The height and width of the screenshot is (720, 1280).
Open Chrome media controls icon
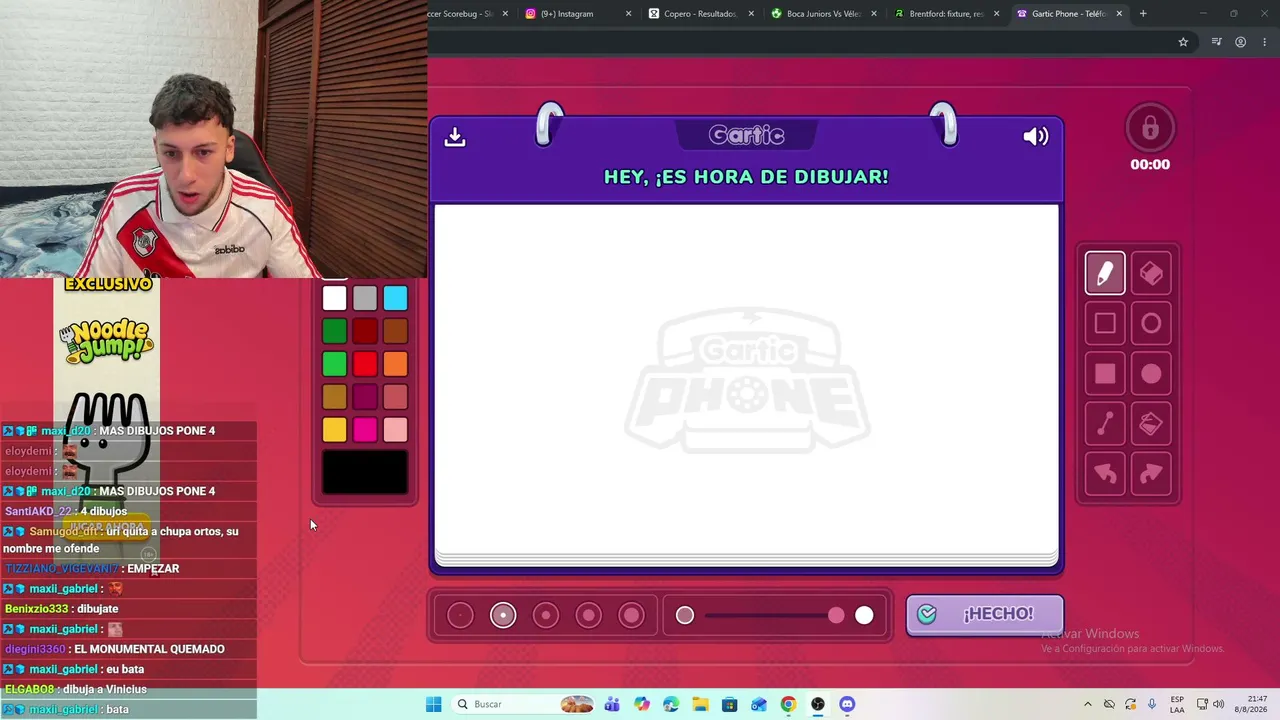[1216, 42]
